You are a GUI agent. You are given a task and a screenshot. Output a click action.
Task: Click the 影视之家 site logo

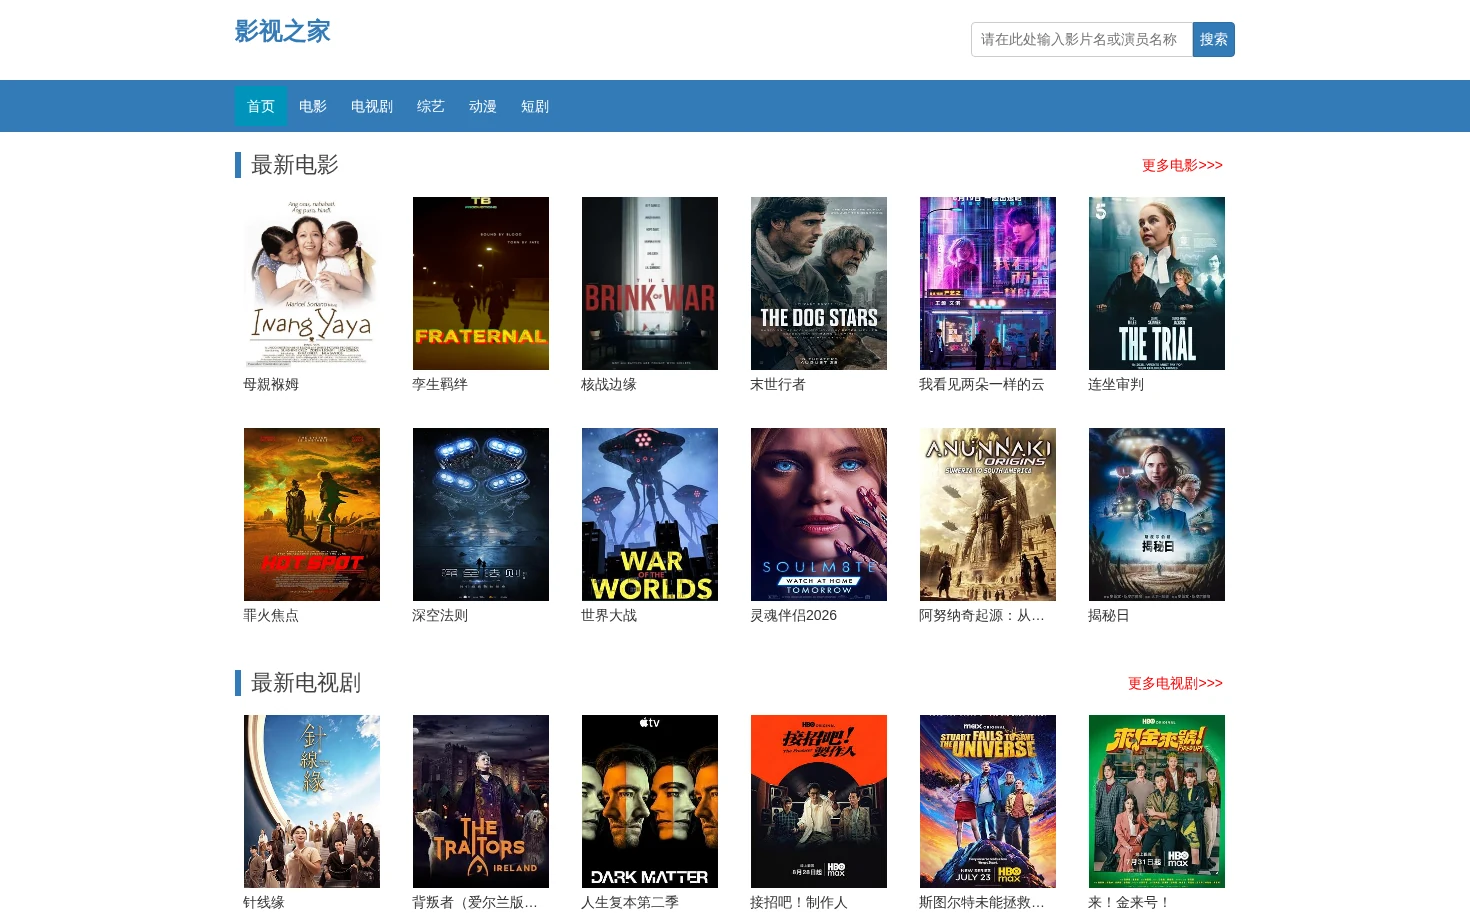[282, 31]
